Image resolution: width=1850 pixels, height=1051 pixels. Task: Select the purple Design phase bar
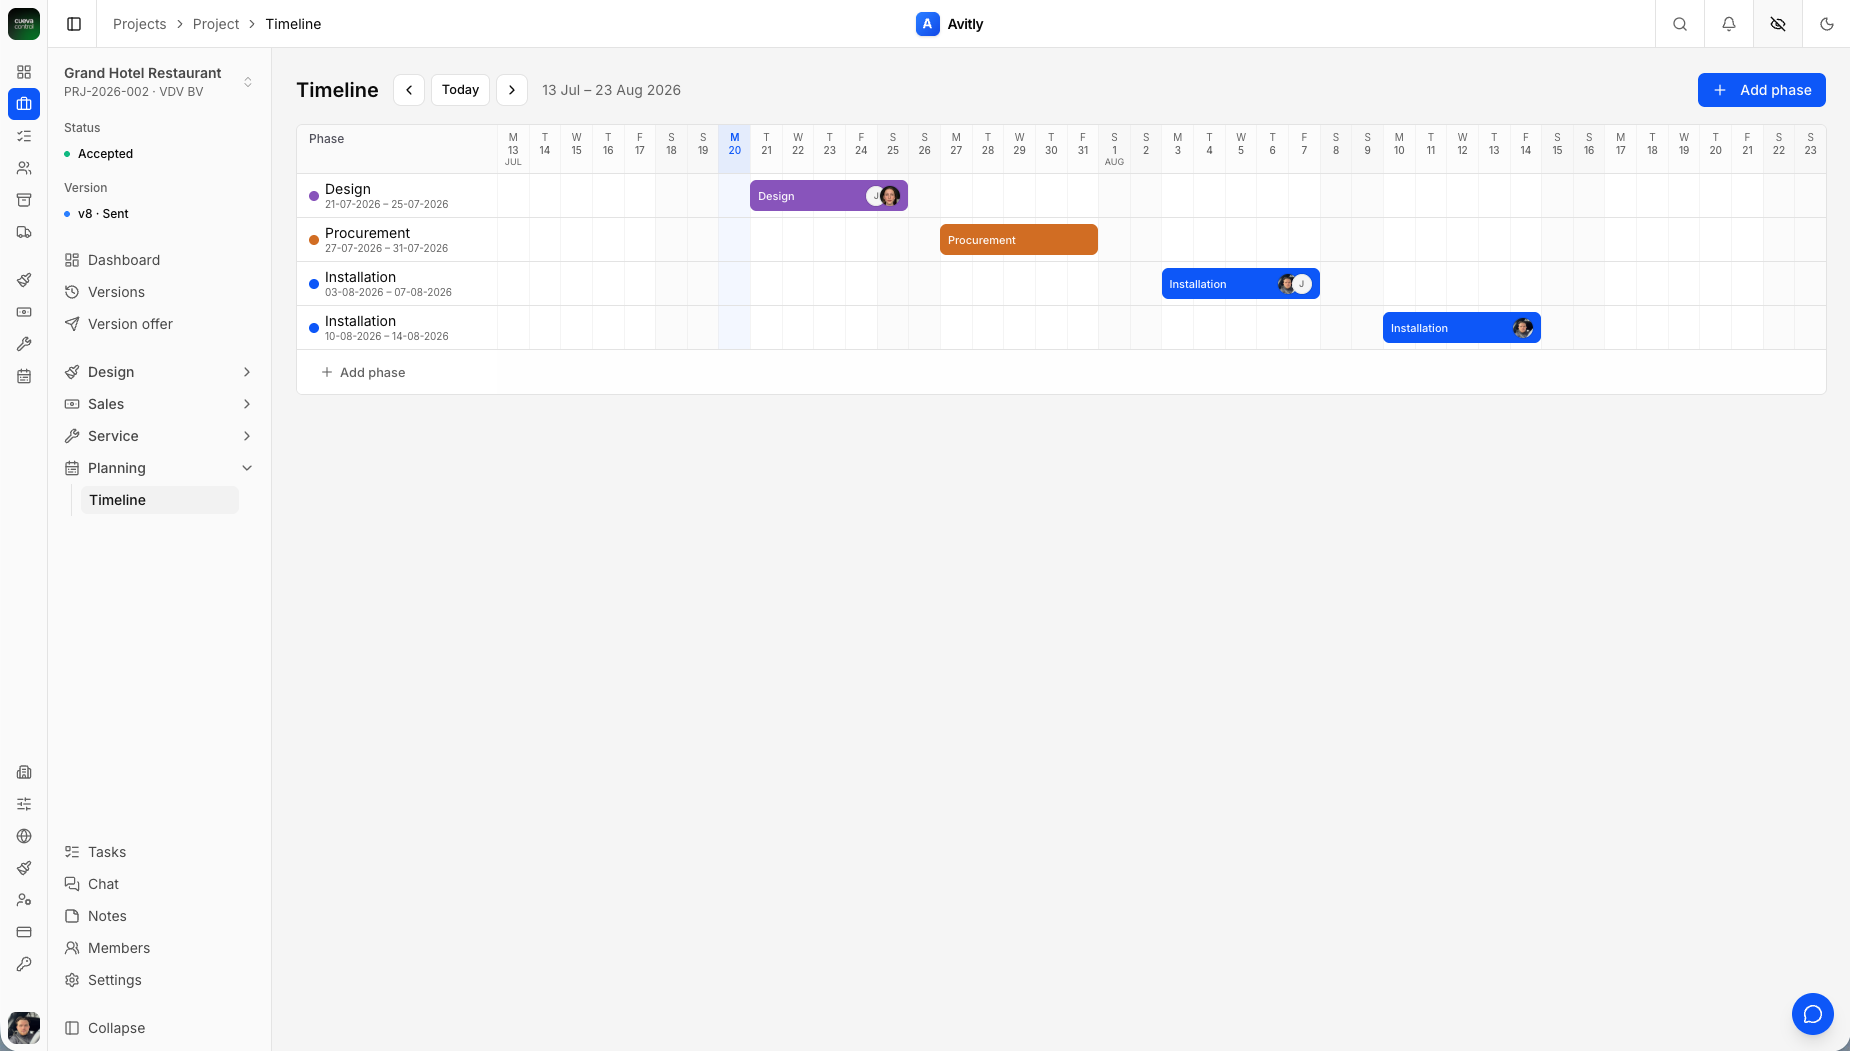[x=829, y=196]
